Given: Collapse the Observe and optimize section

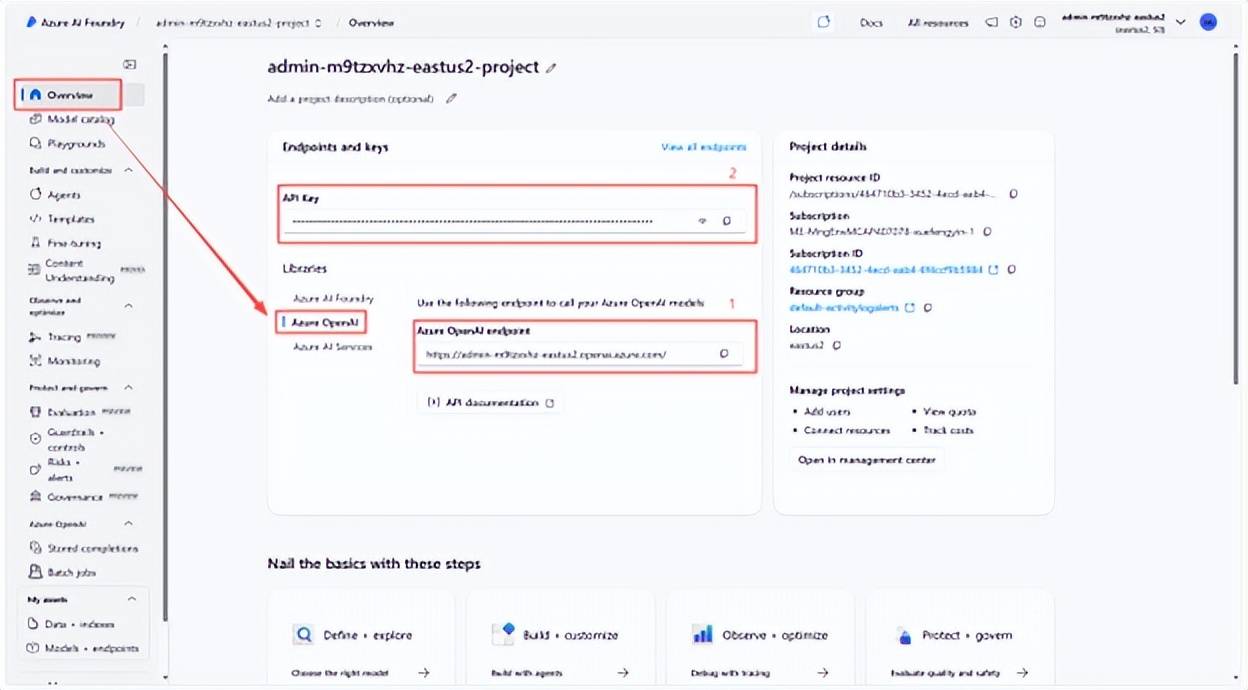Looking at the screenshot, I should coord(128,306).
